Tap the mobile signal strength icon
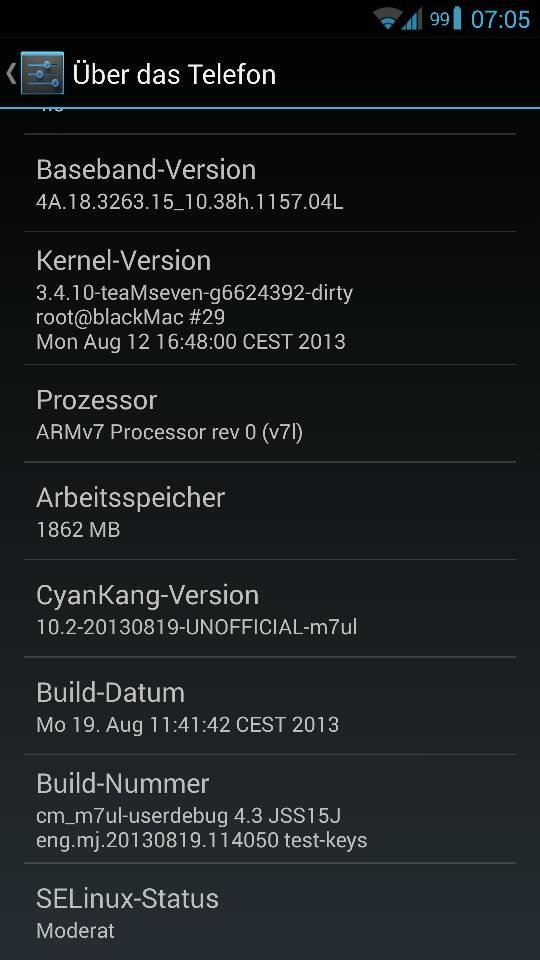 coord(412,19)
